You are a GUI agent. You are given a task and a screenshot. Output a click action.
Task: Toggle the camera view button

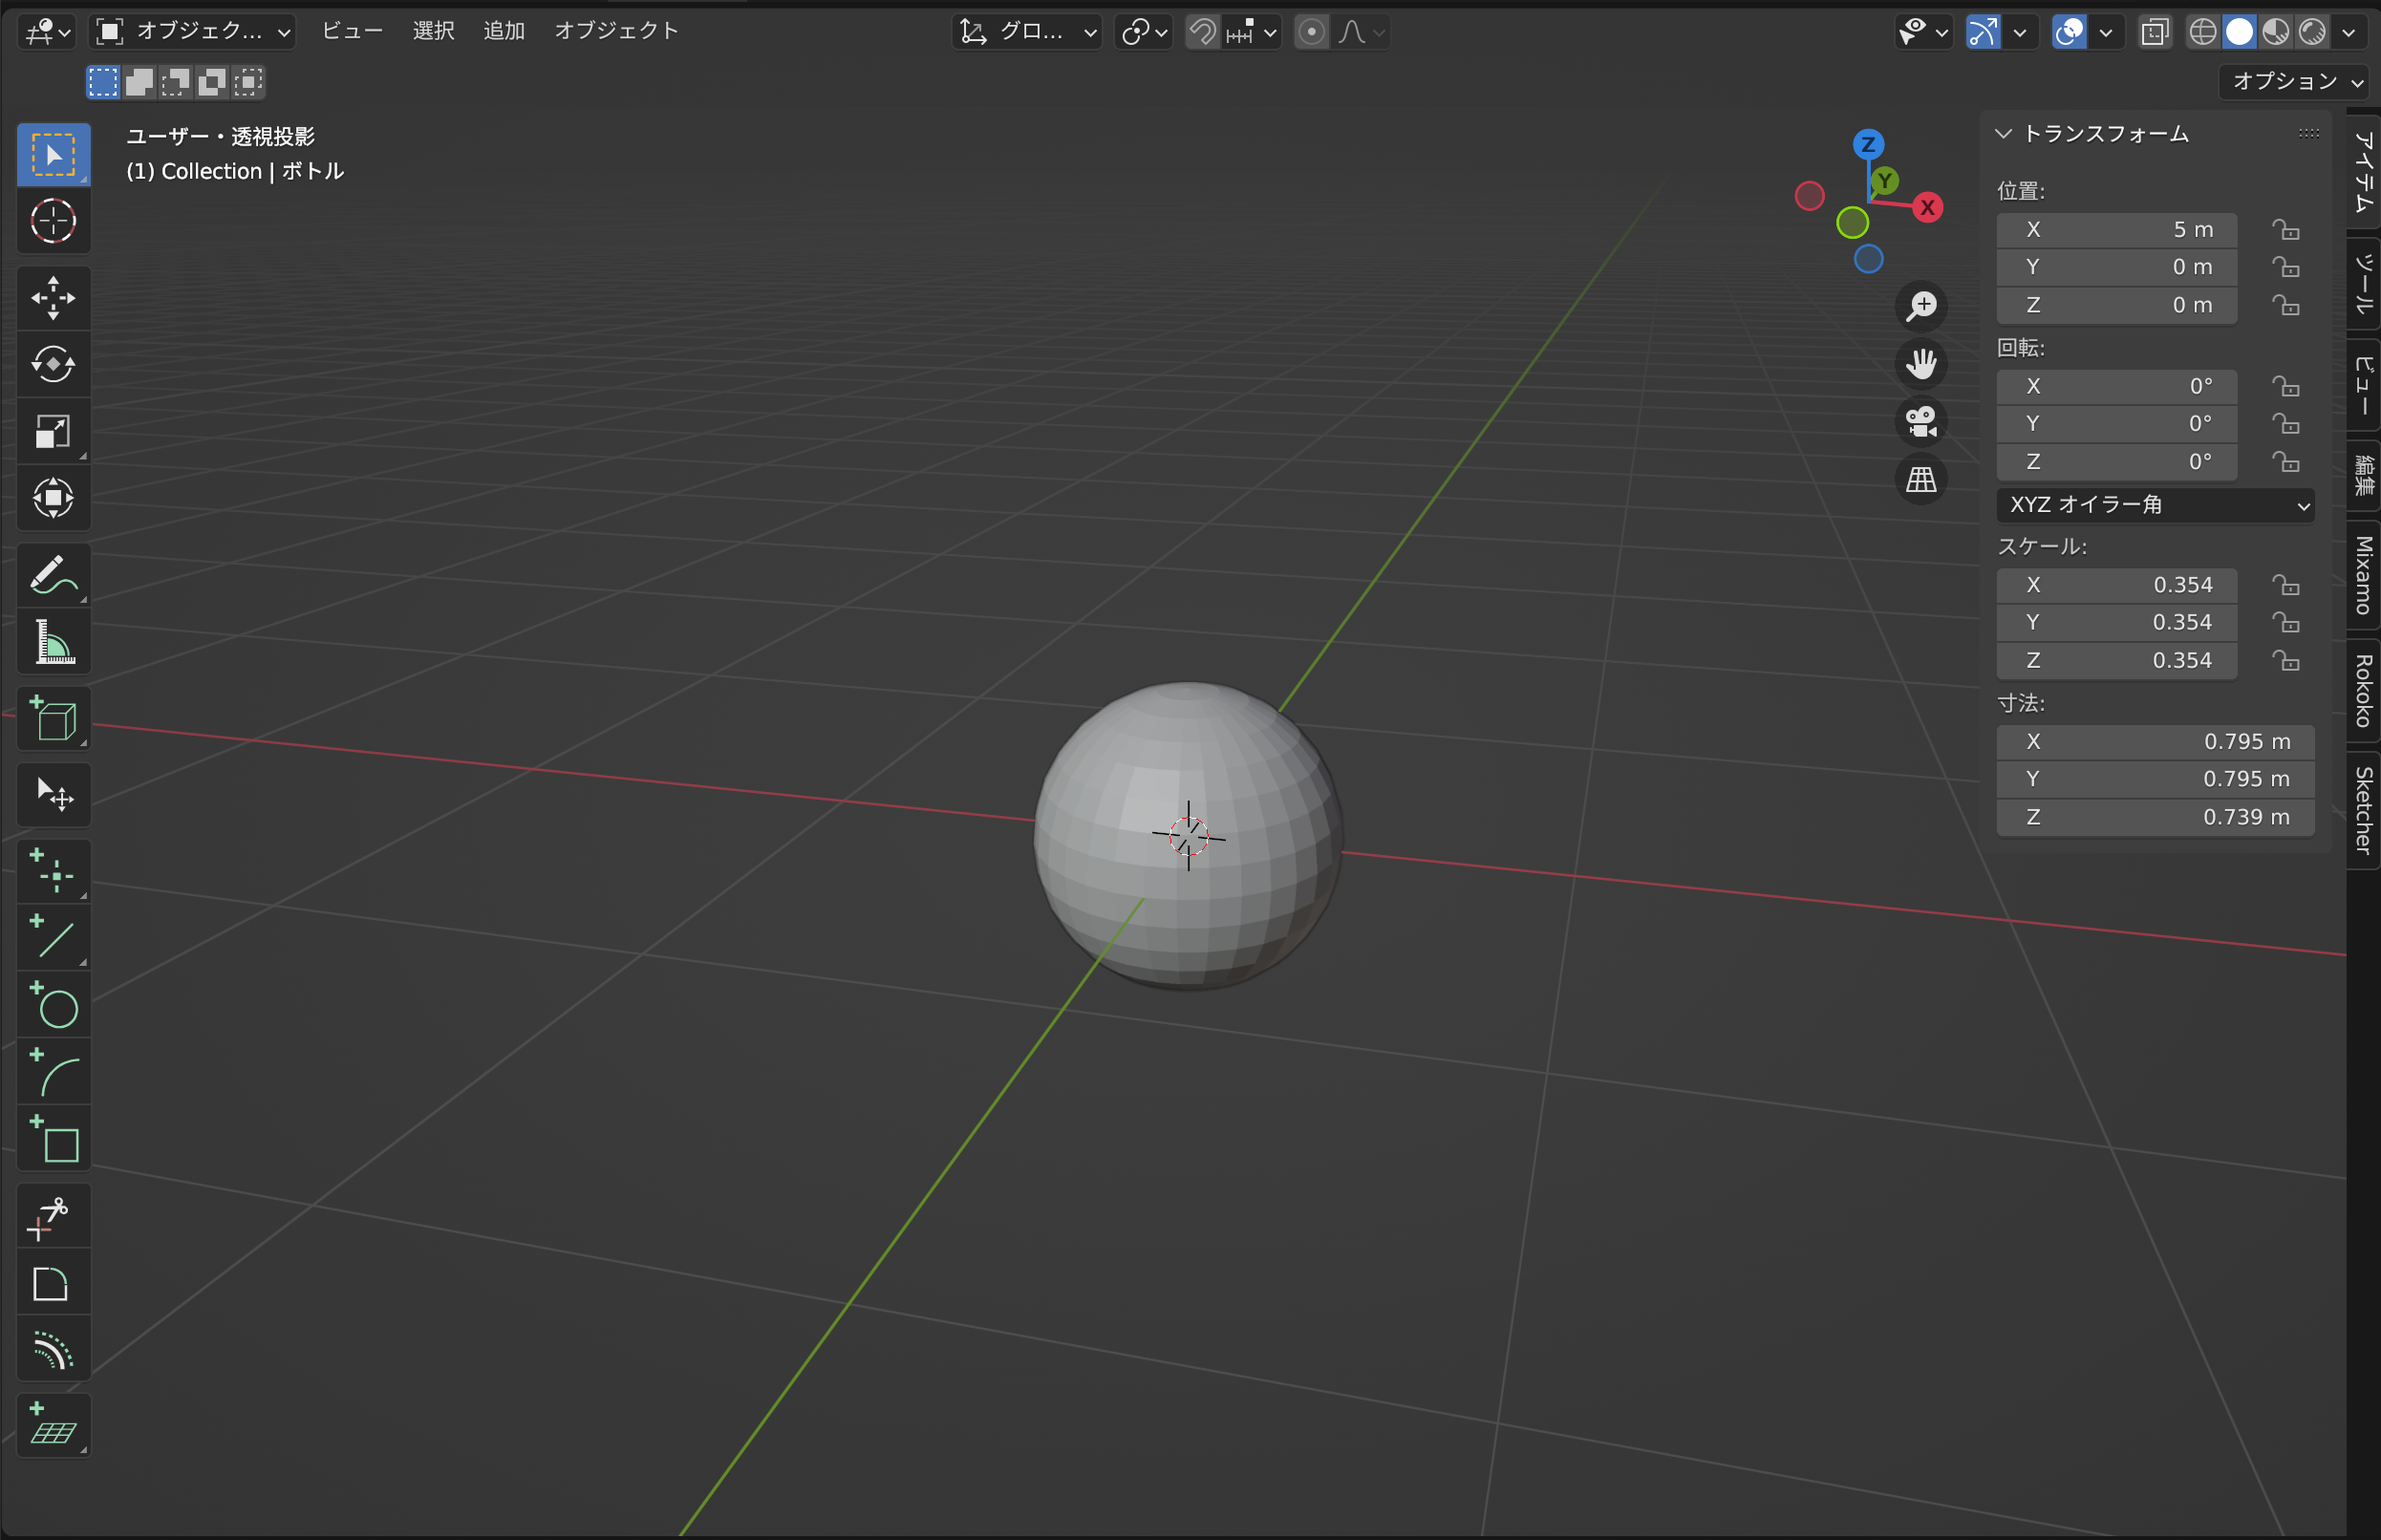1921,421
